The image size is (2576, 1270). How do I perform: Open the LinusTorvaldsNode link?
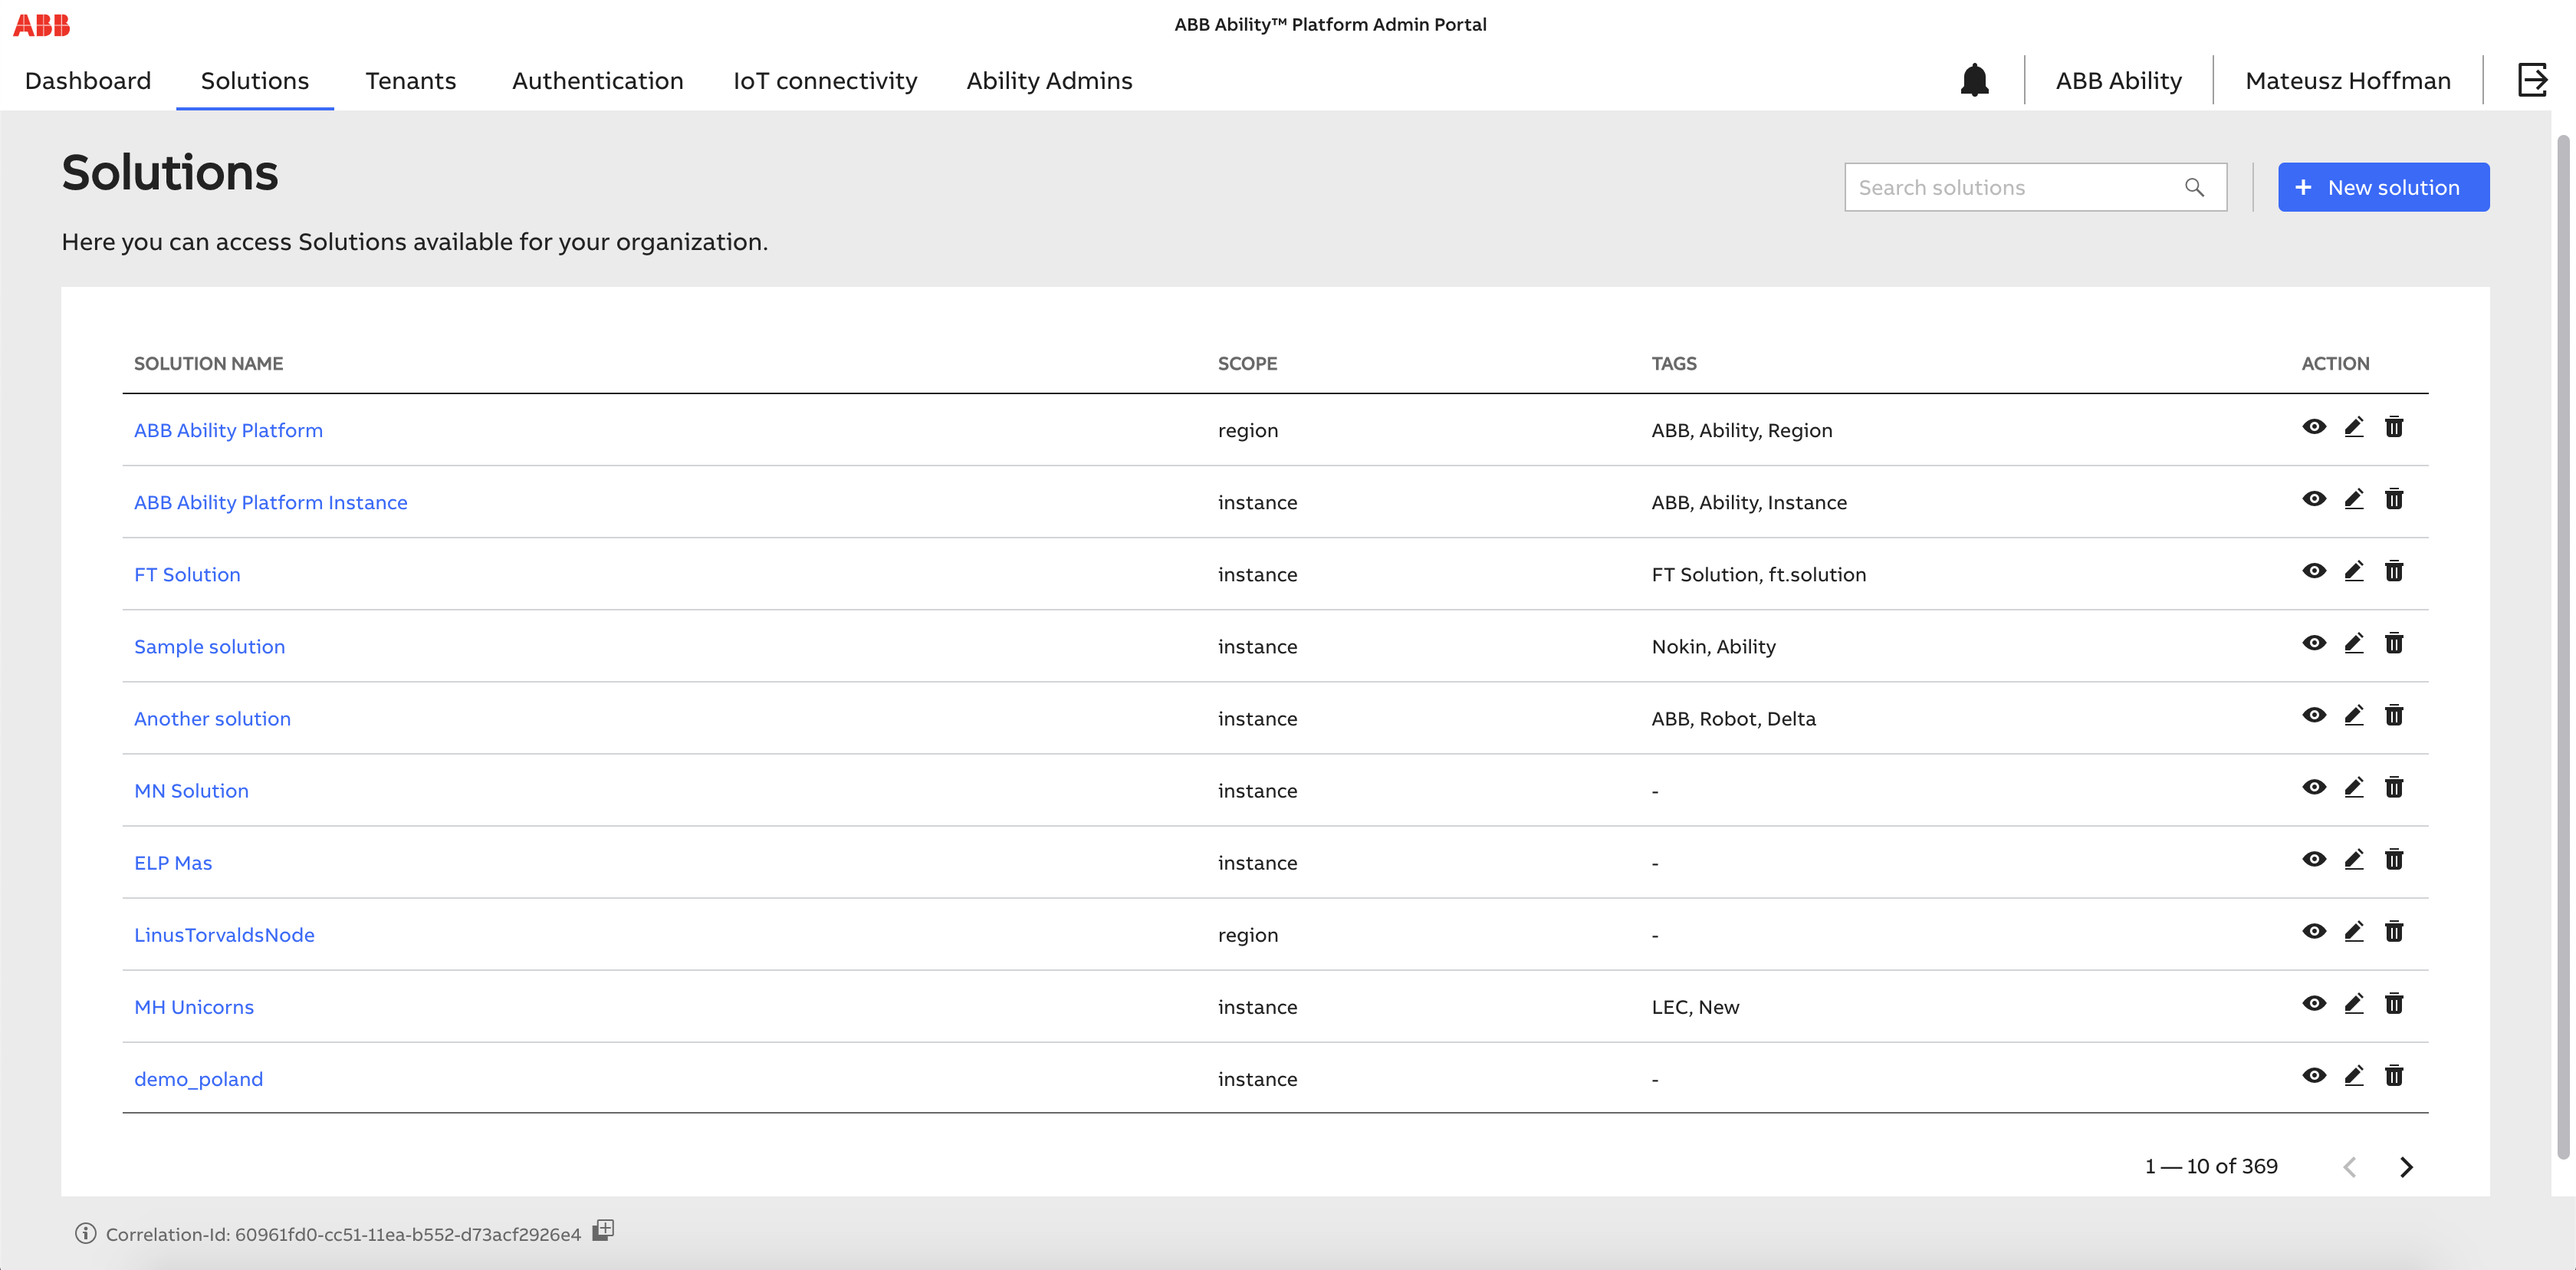point(224,934)
